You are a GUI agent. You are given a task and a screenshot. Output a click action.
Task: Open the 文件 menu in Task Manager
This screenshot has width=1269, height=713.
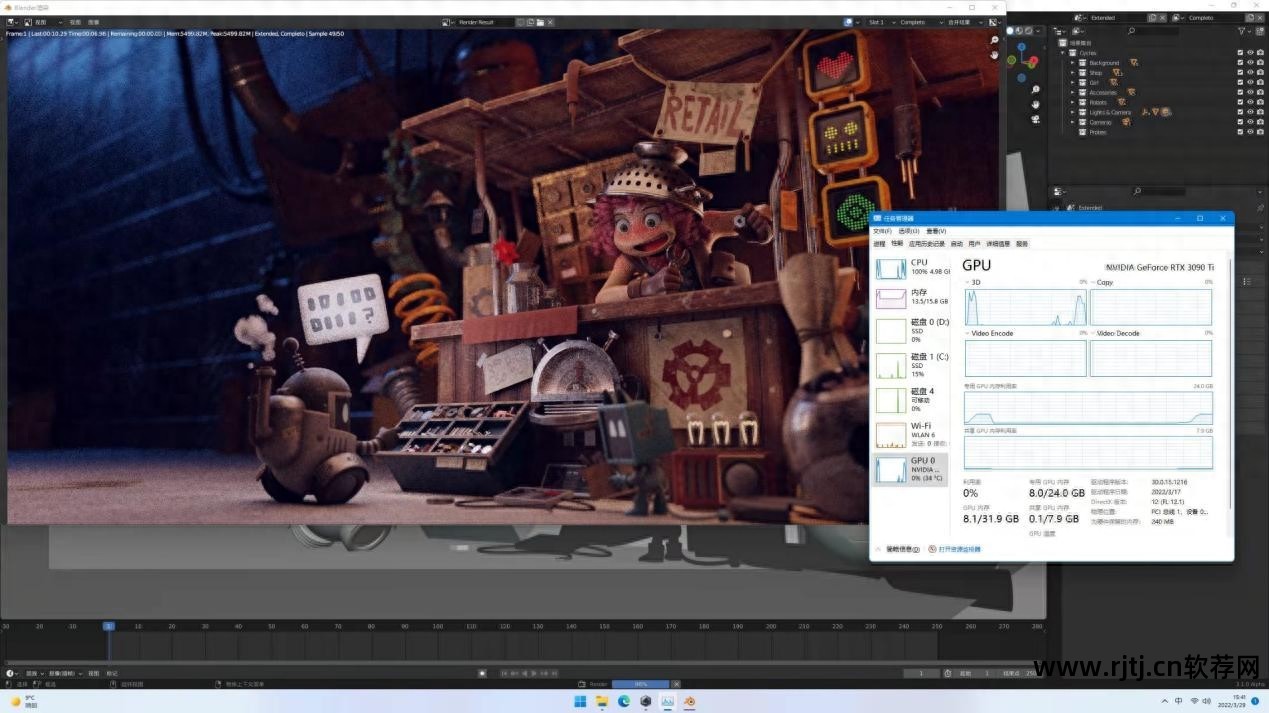[881, 231]
